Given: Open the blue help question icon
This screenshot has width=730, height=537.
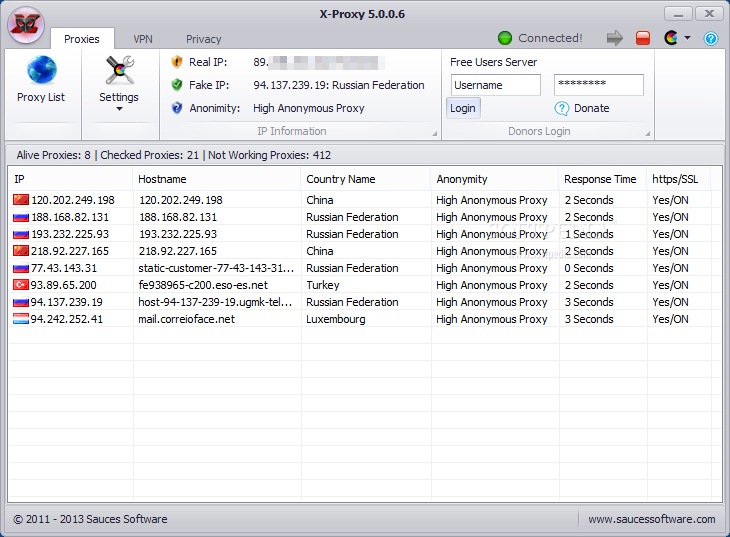Looking at the screenshot, I should [x=710, y=38].
